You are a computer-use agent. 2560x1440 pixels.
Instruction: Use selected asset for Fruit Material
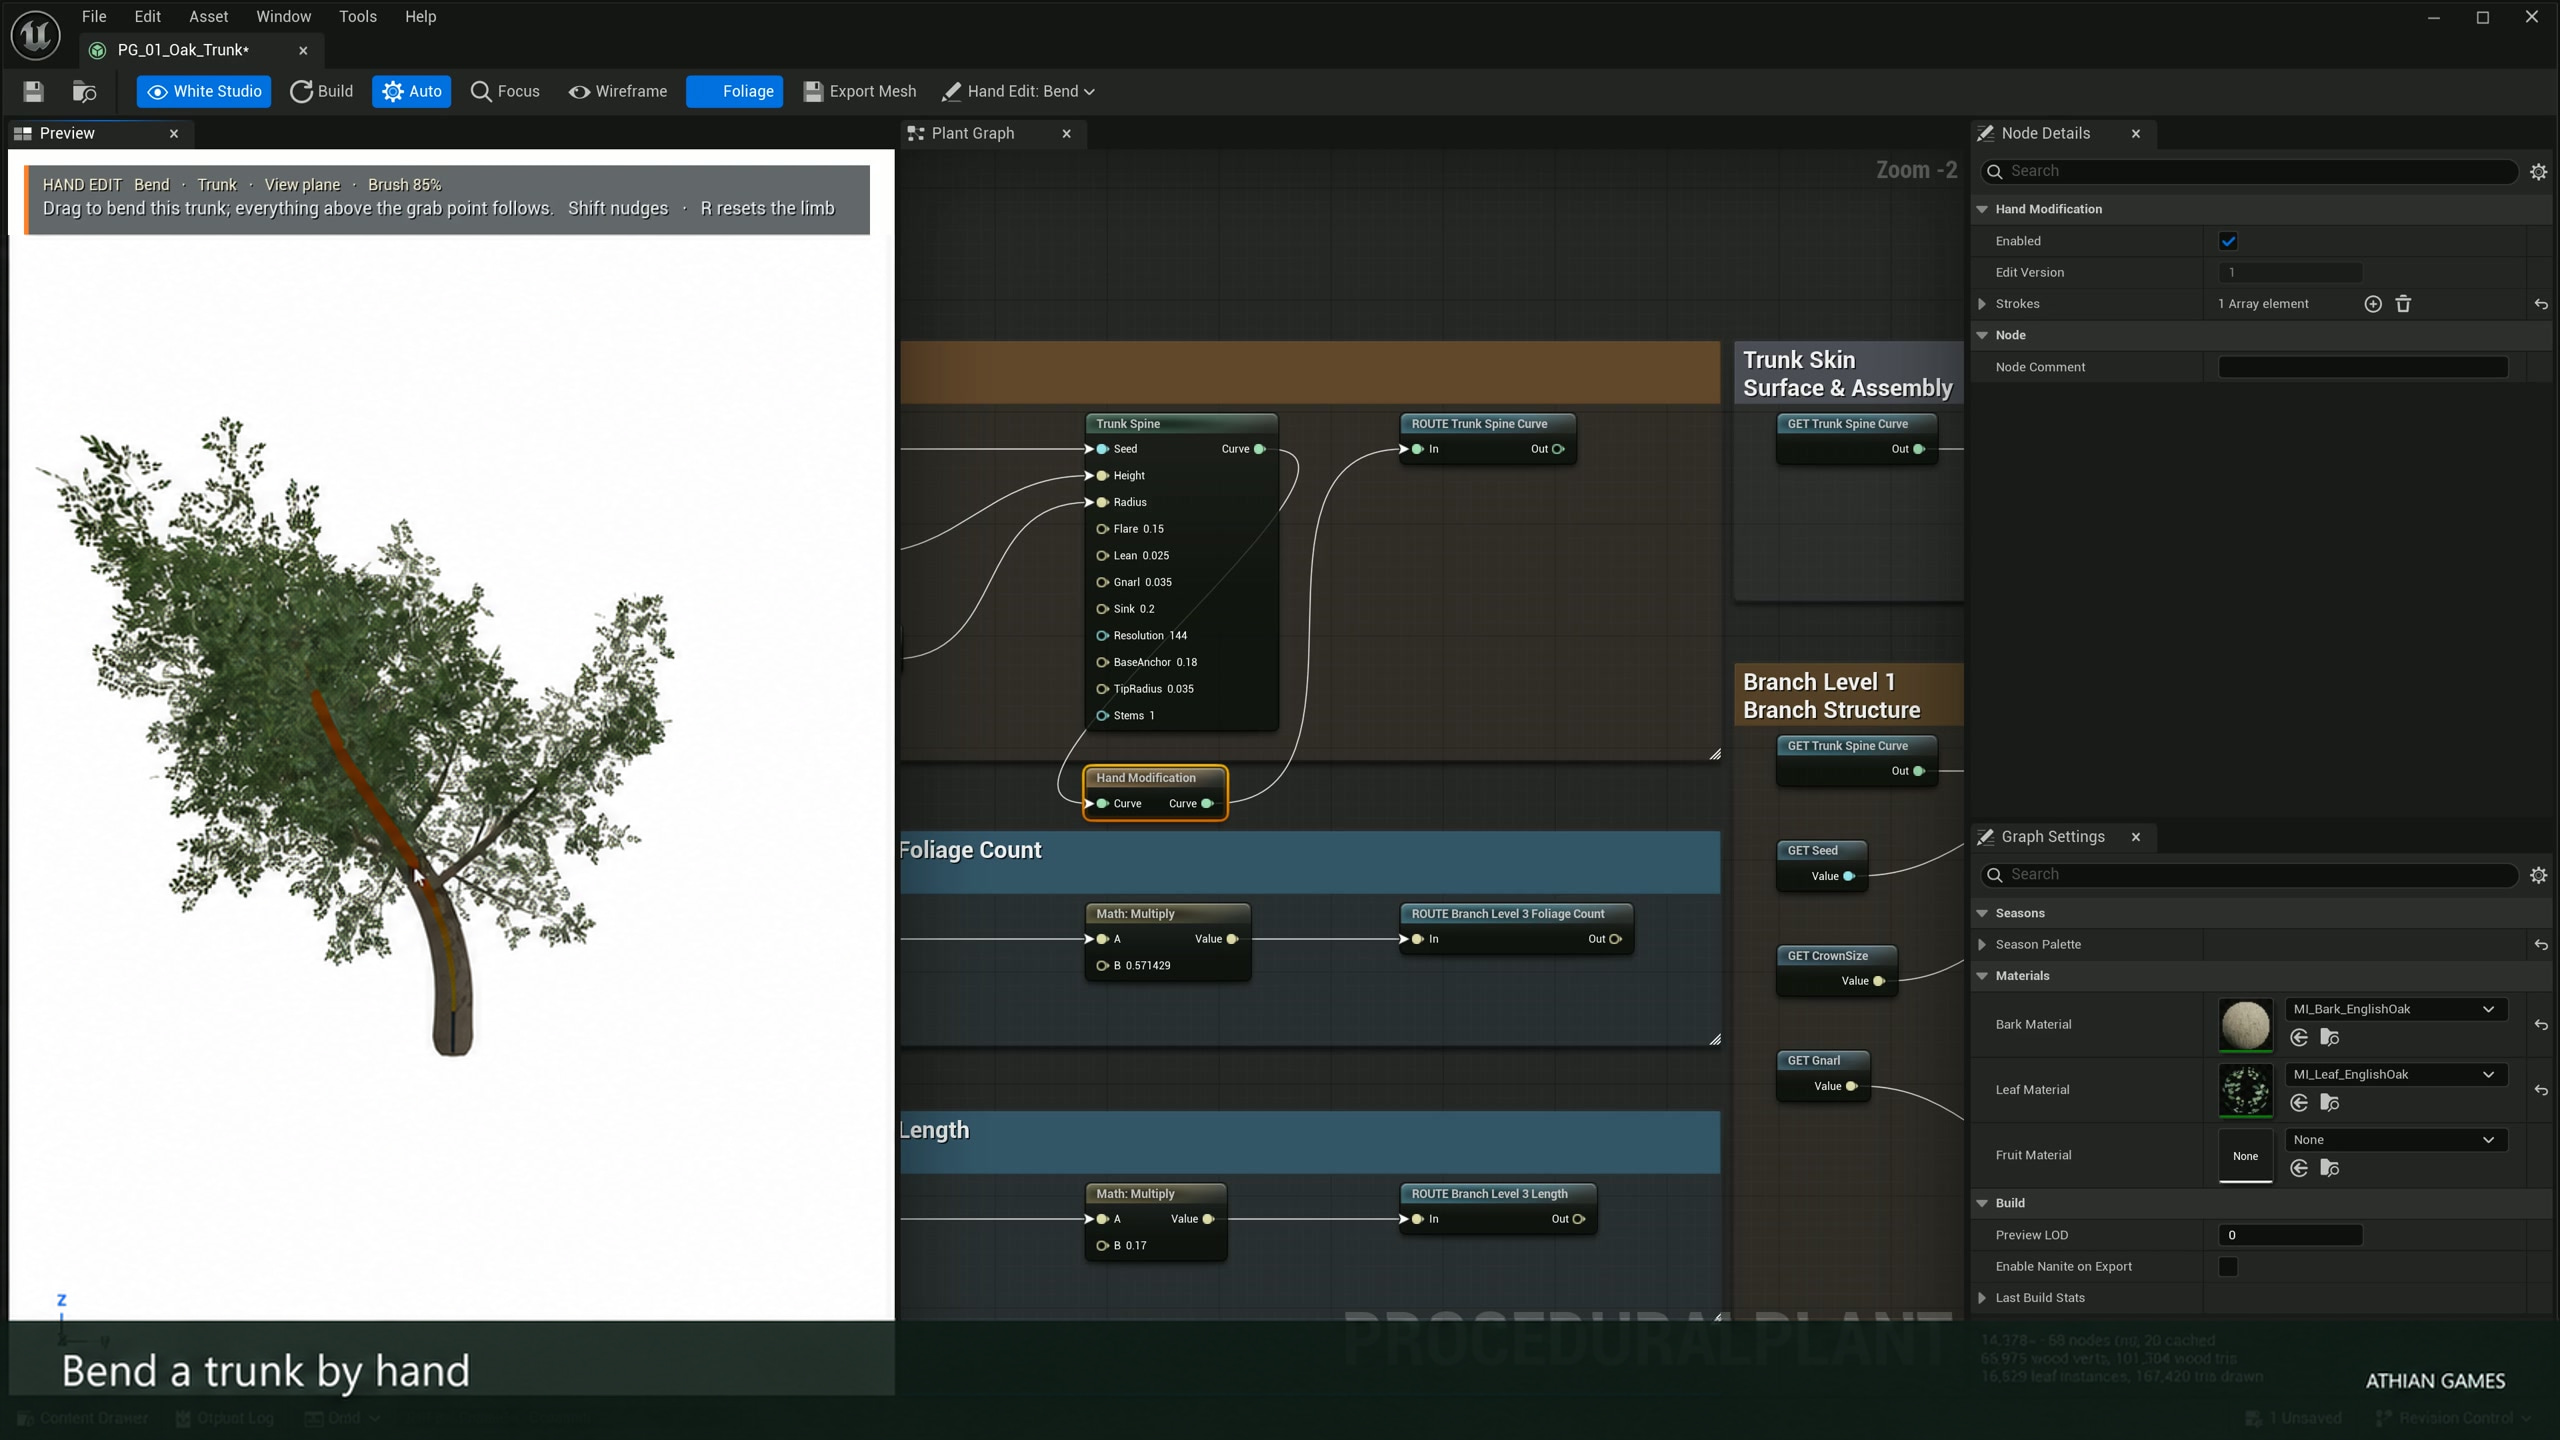tap(2299, 1168)
